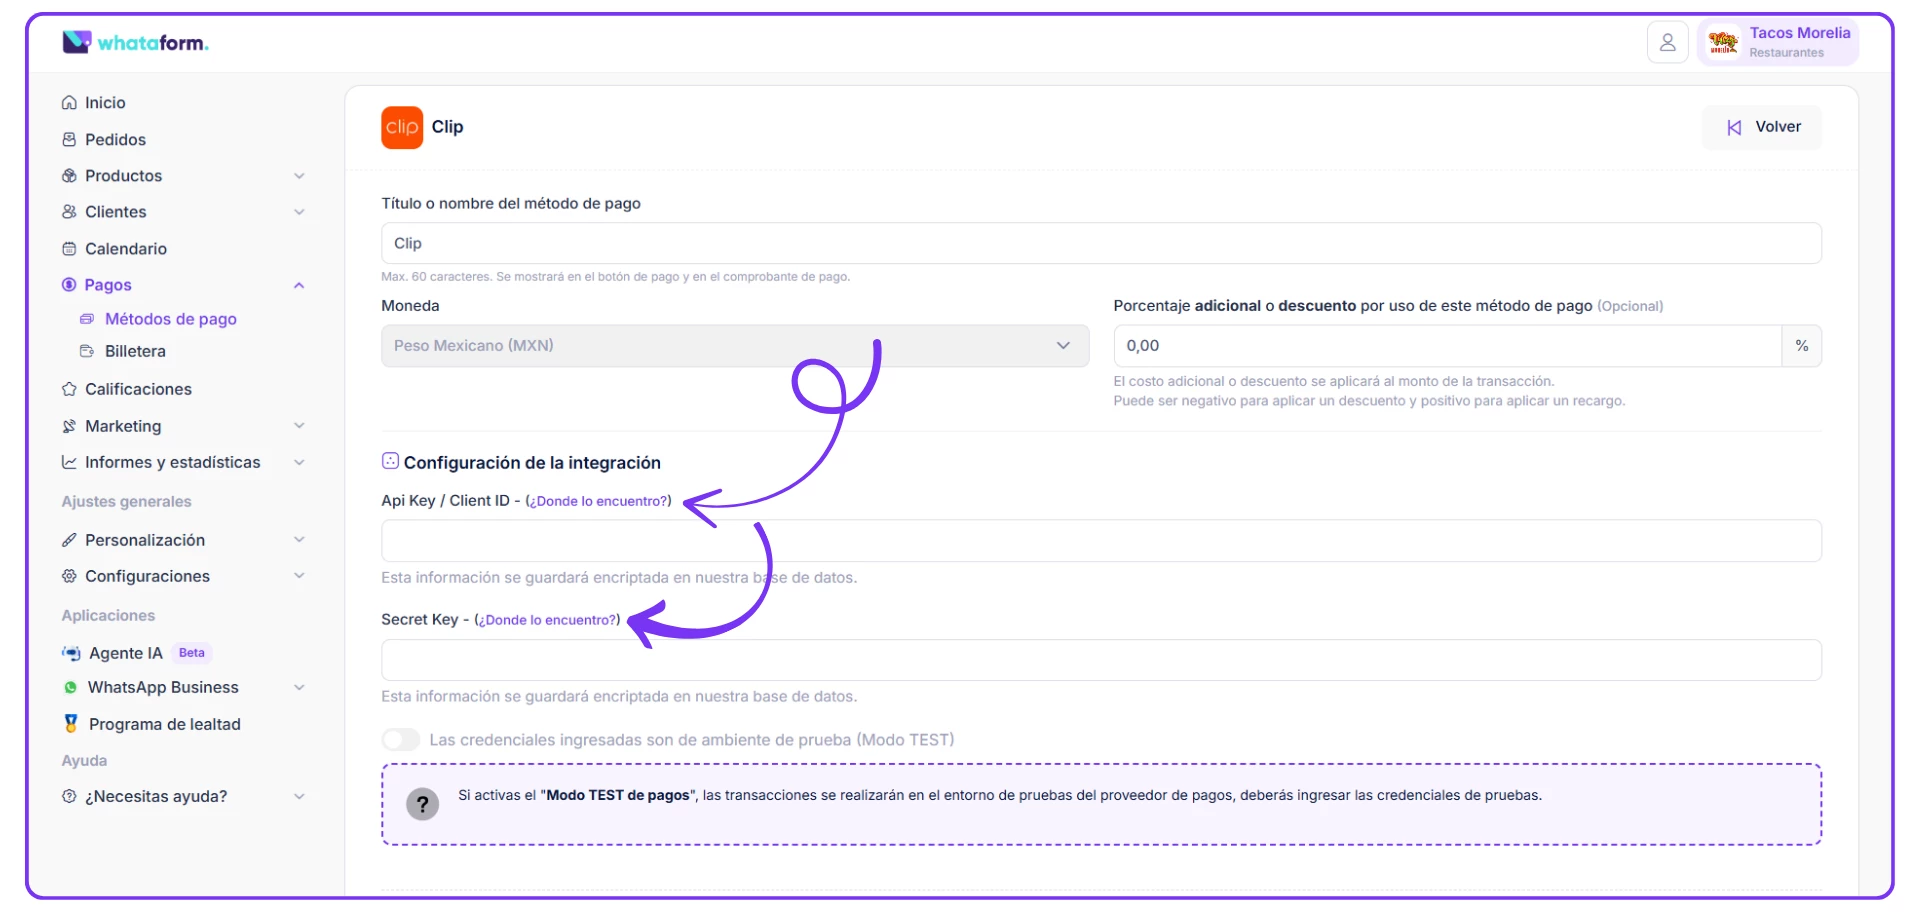Collapse the Pagos section chevron
The image size is (1920, 912).
click(299, 286)
